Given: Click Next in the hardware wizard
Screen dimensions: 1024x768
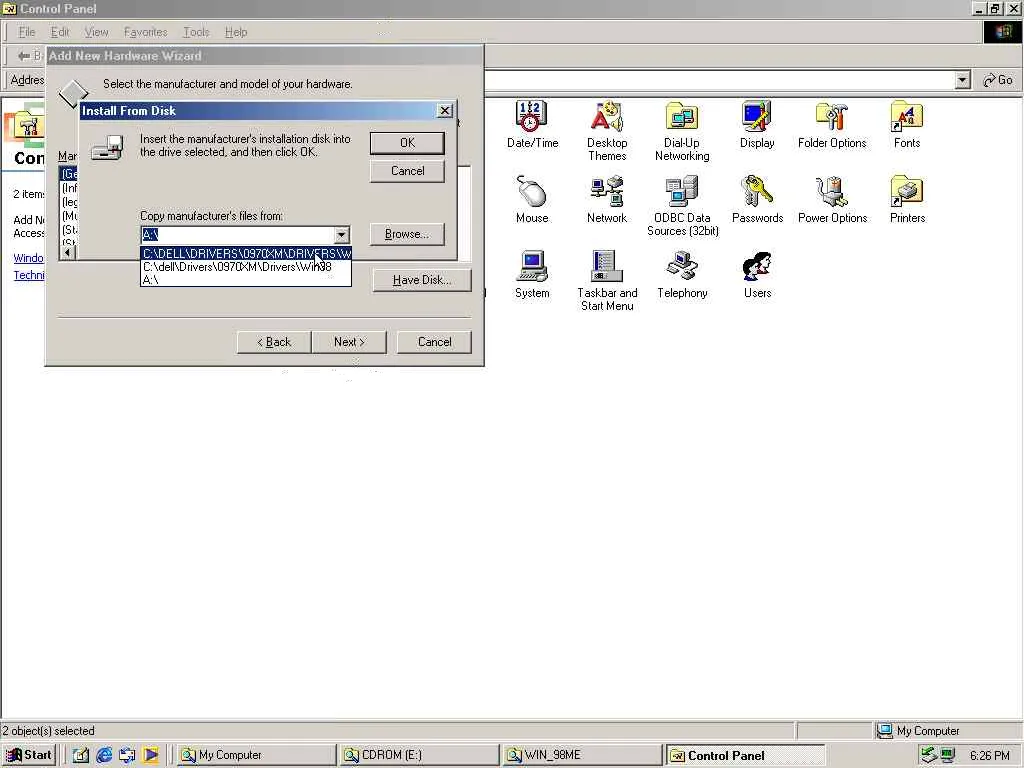Looking at the screenshot, I should pyautogui.click(x=349, y=342).
